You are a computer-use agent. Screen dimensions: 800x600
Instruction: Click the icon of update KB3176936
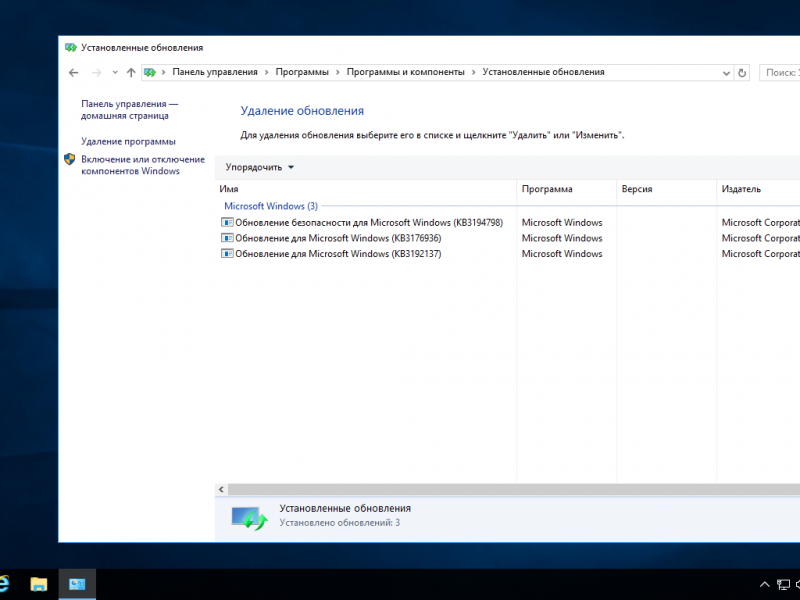(x=227, y=238)
